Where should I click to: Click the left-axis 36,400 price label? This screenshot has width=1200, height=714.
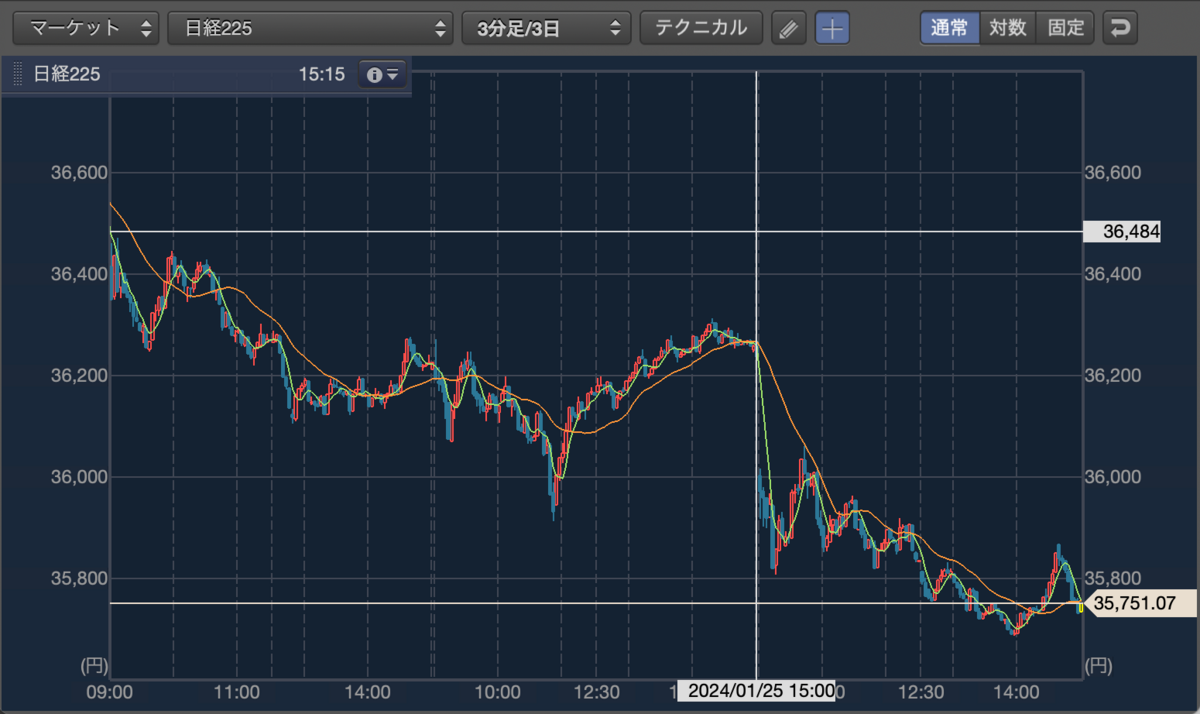78,274
